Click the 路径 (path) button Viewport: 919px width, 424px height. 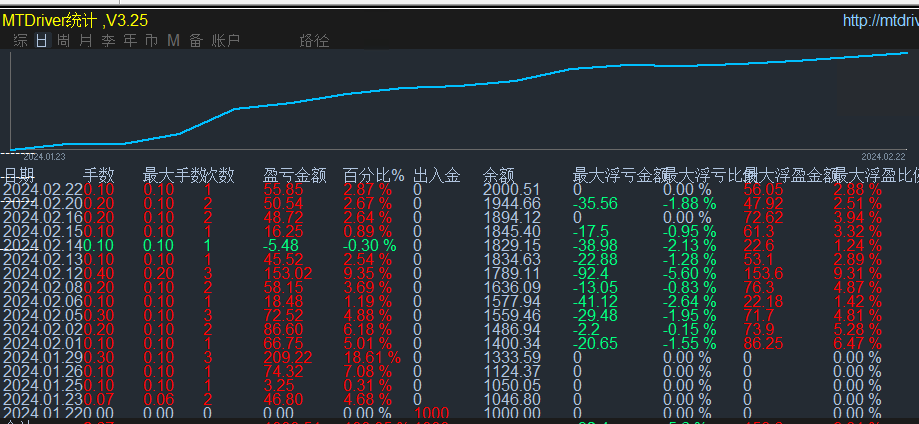[314, 40]
